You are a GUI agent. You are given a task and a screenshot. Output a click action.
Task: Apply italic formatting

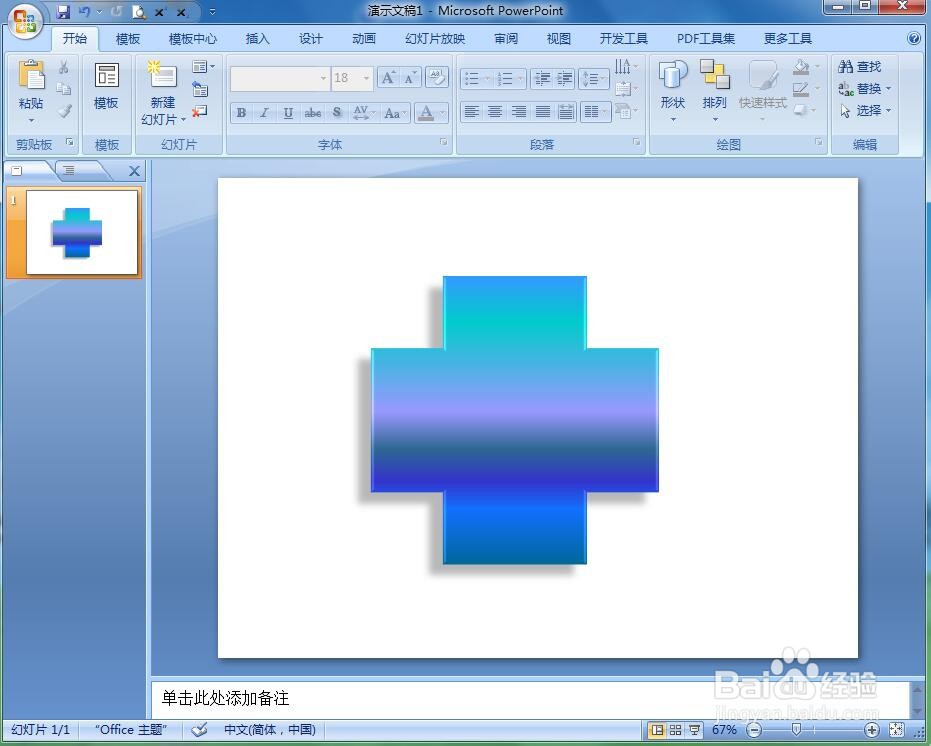pos(264,112)
